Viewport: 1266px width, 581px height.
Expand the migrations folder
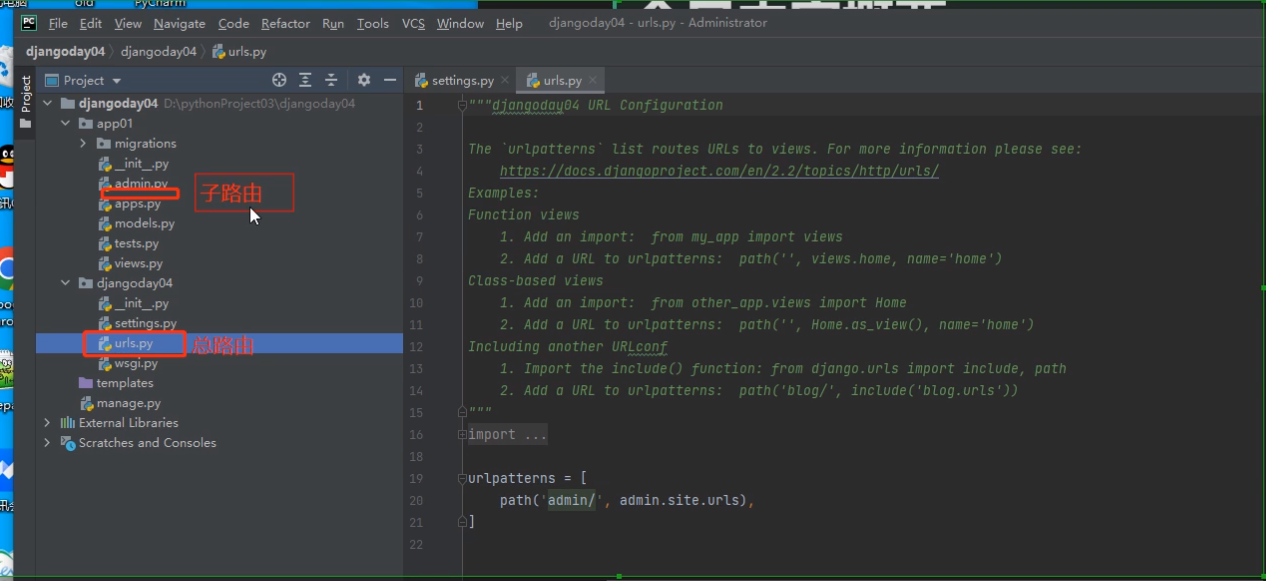83,144
